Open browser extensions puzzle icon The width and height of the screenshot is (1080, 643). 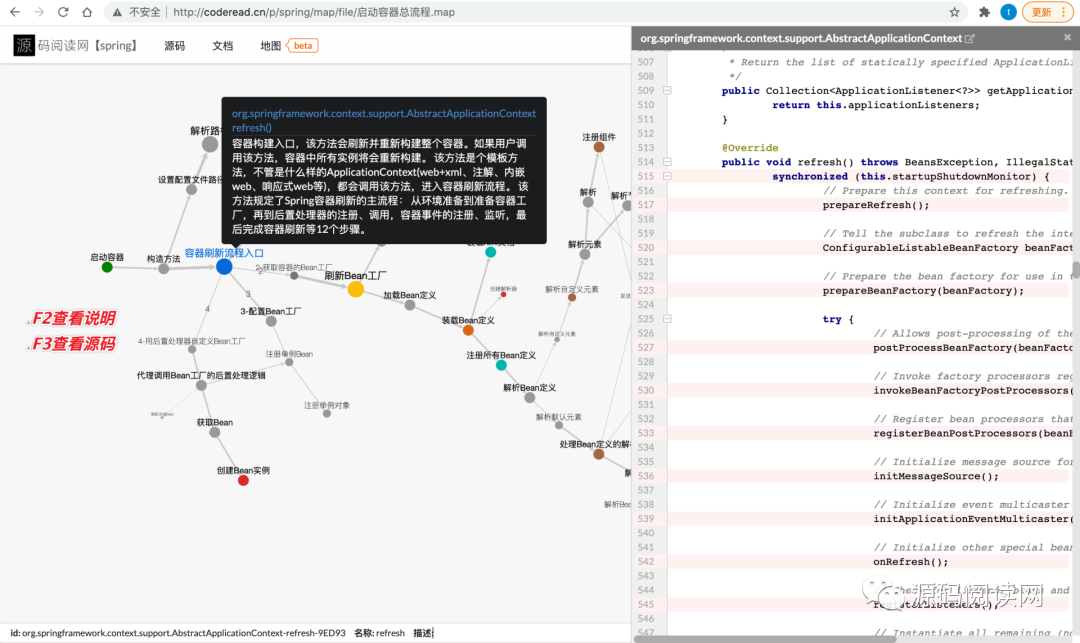(x=984, y=12)
